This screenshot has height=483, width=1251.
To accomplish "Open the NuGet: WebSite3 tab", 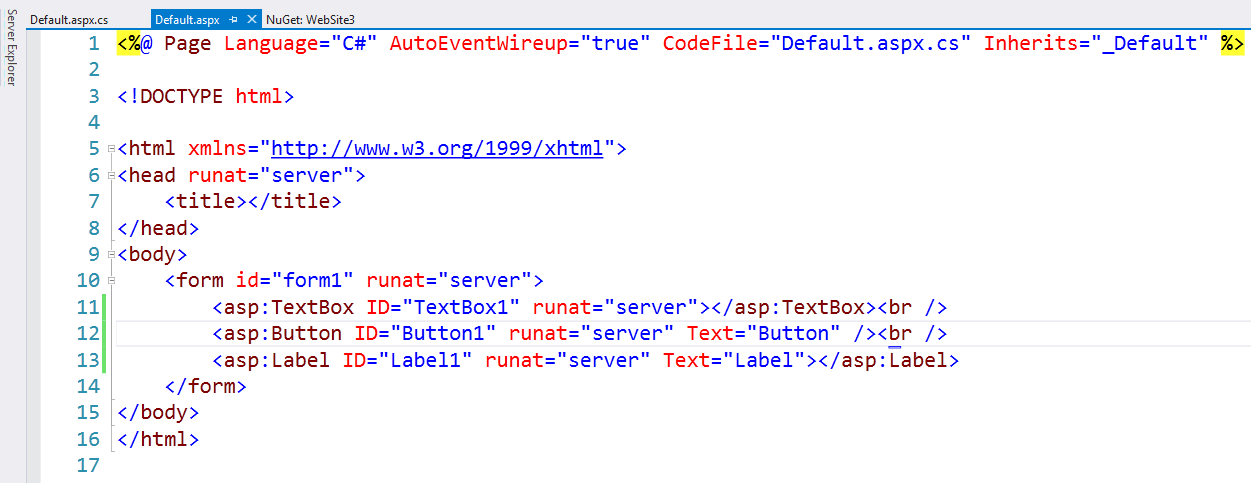I will (x=310, y=19).
